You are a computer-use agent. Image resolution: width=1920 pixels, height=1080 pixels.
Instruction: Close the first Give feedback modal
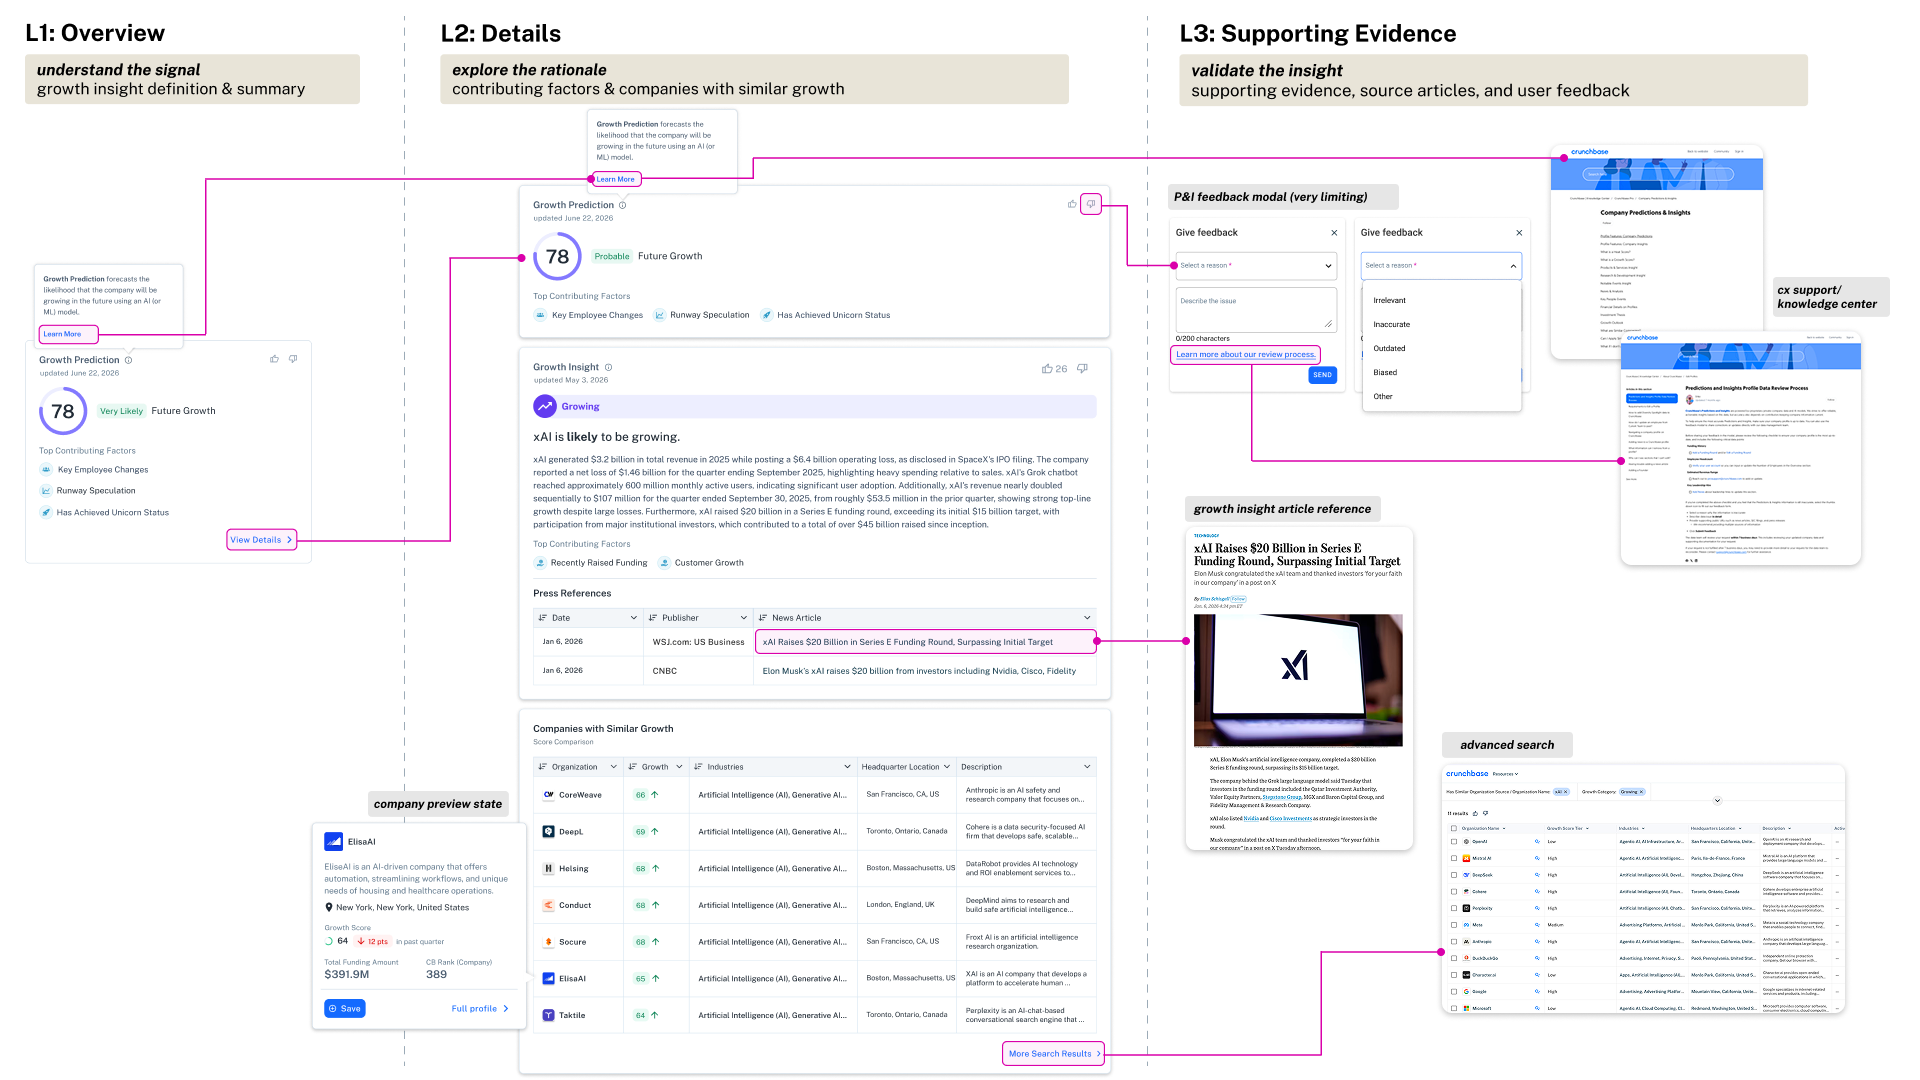point(1334,233)
